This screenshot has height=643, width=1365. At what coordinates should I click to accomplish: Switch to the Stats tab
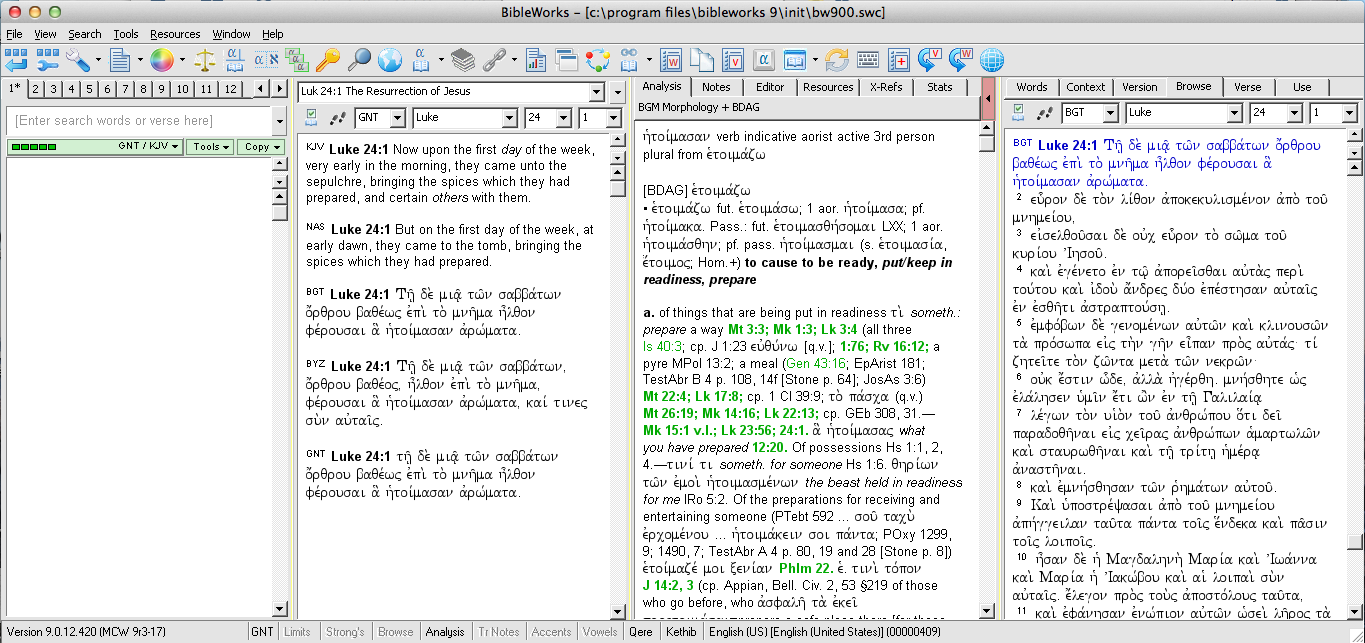click(x=940, y=87)
